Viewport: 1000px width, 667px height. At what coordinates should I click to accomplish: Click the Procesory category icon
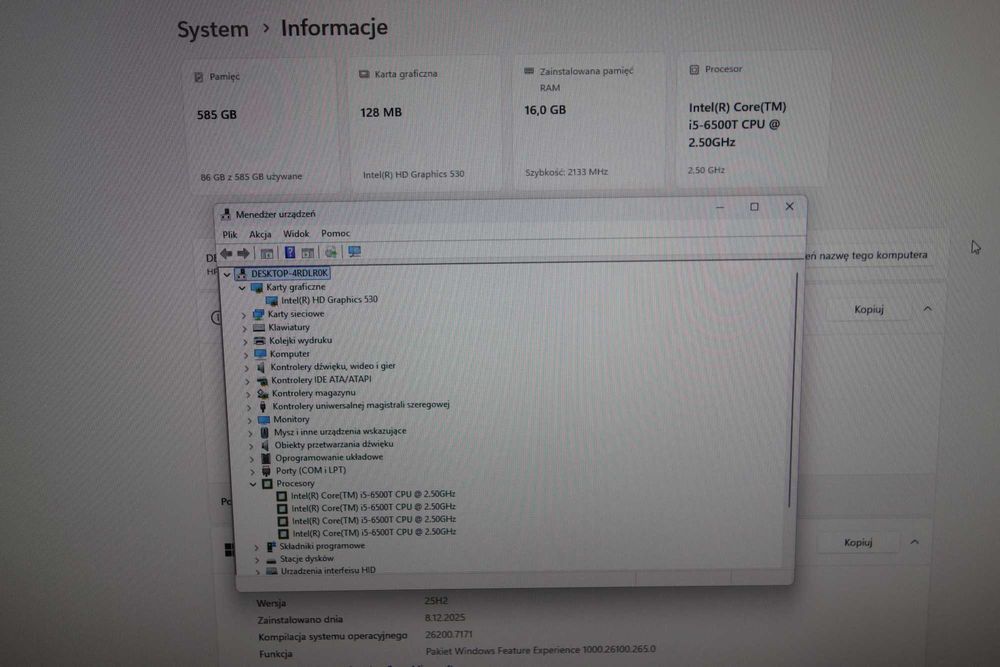pyautogui.click(x=267, y=484)
